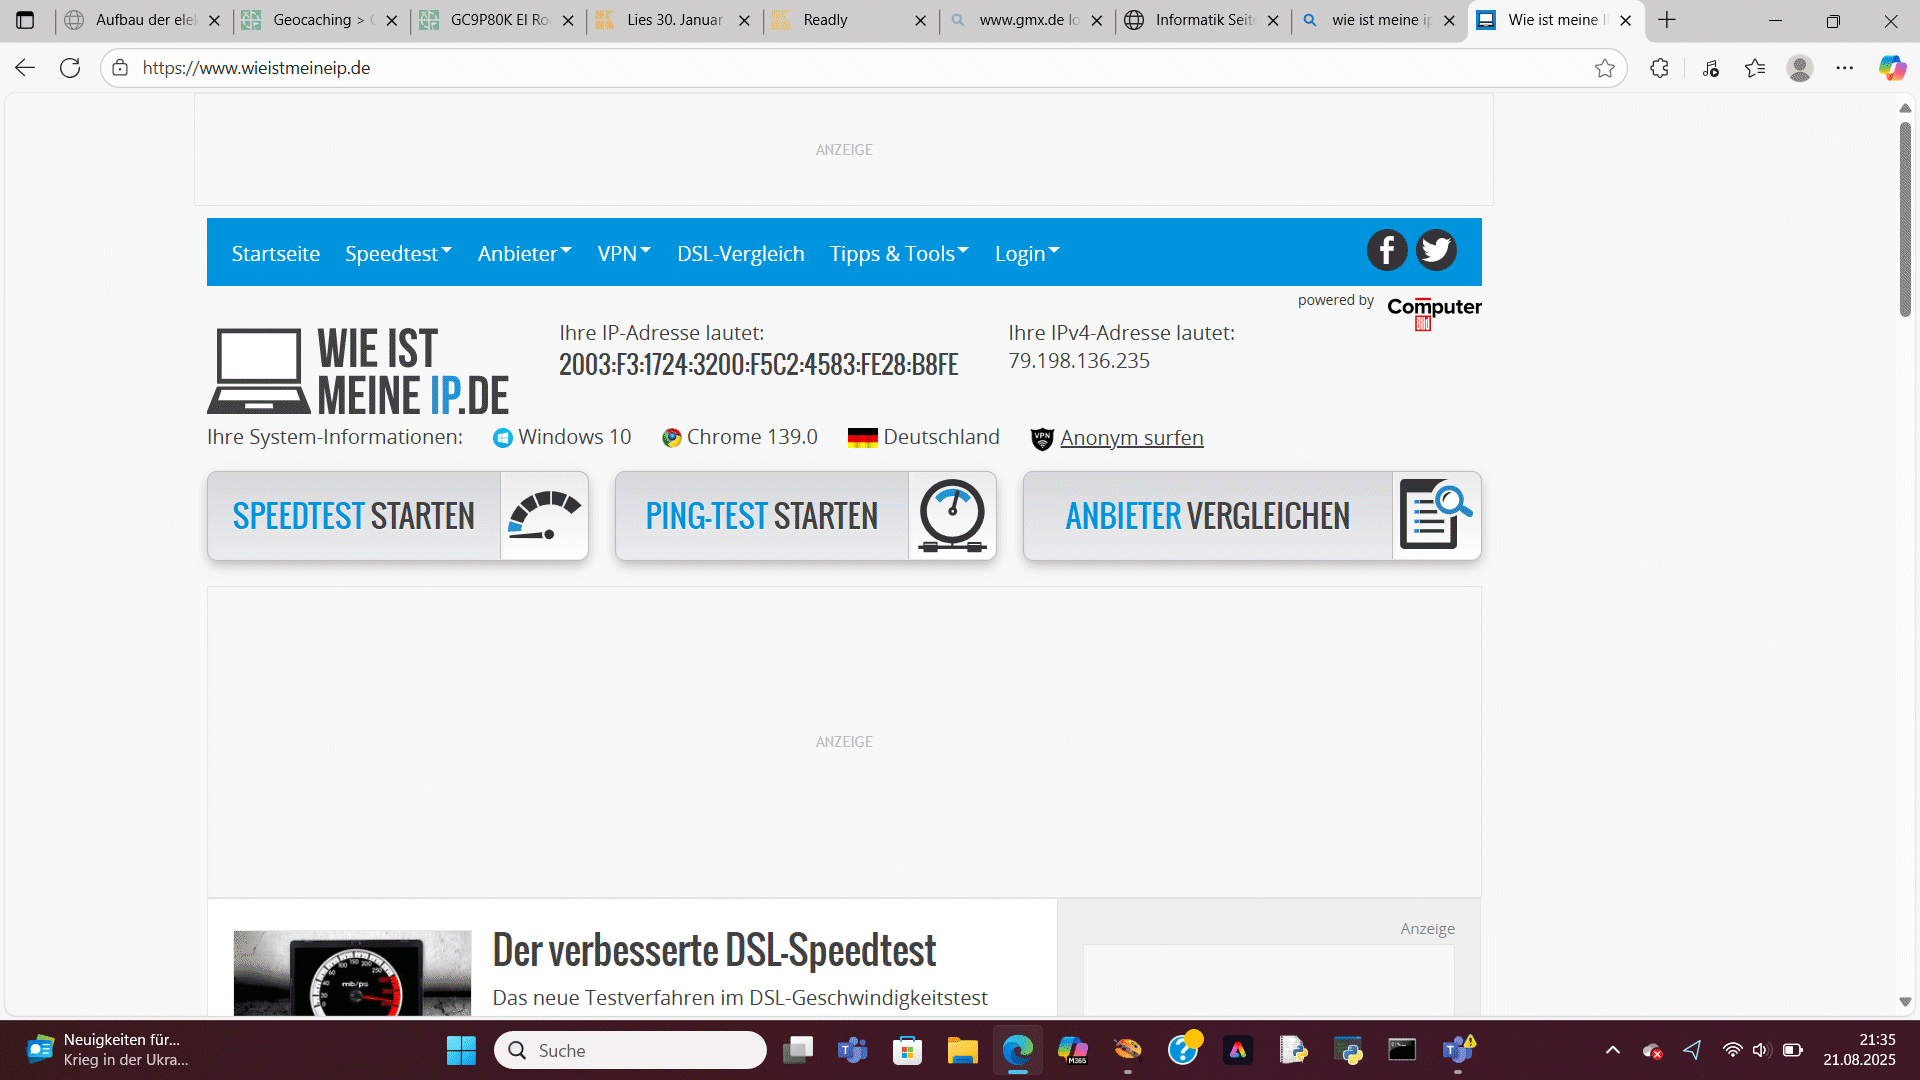Click the browser address bar URL
1920x1080 pixels.
(256, 68)
